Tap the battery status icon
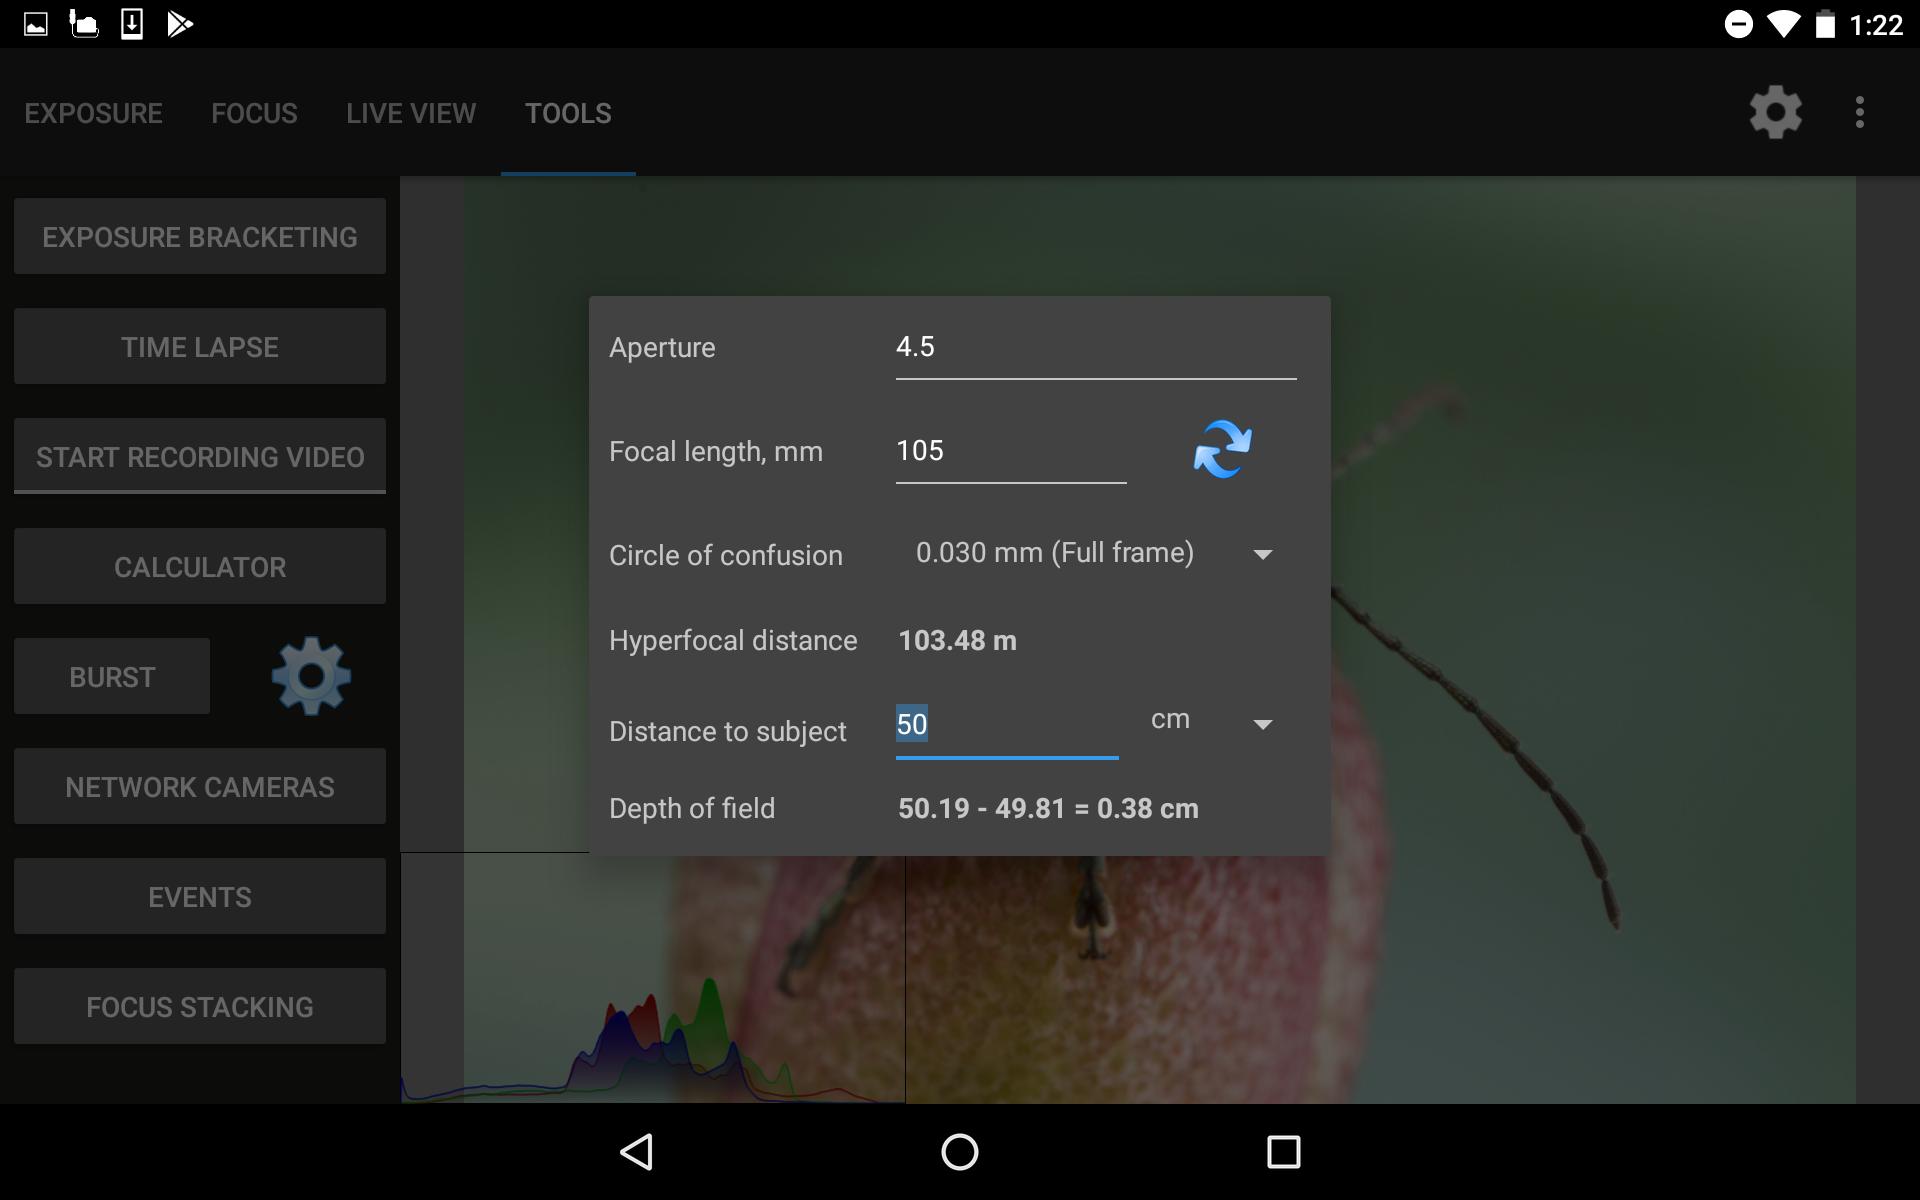This screenshot has width=1920, height=1200. pos(1825,24)
